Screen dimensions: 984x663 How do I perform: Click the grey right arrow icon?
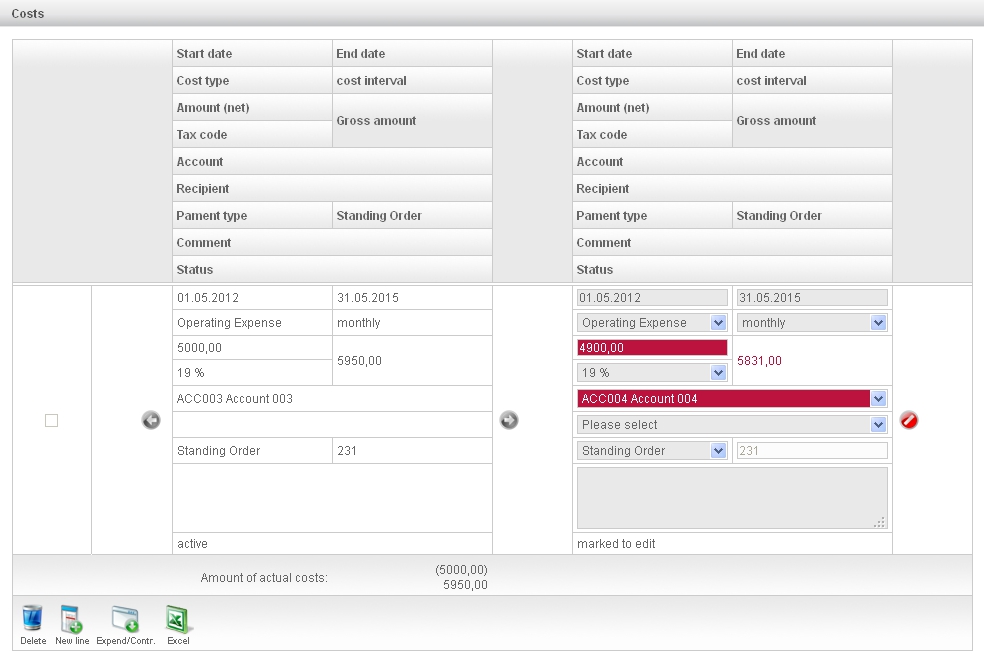click(x=509, y=420)
